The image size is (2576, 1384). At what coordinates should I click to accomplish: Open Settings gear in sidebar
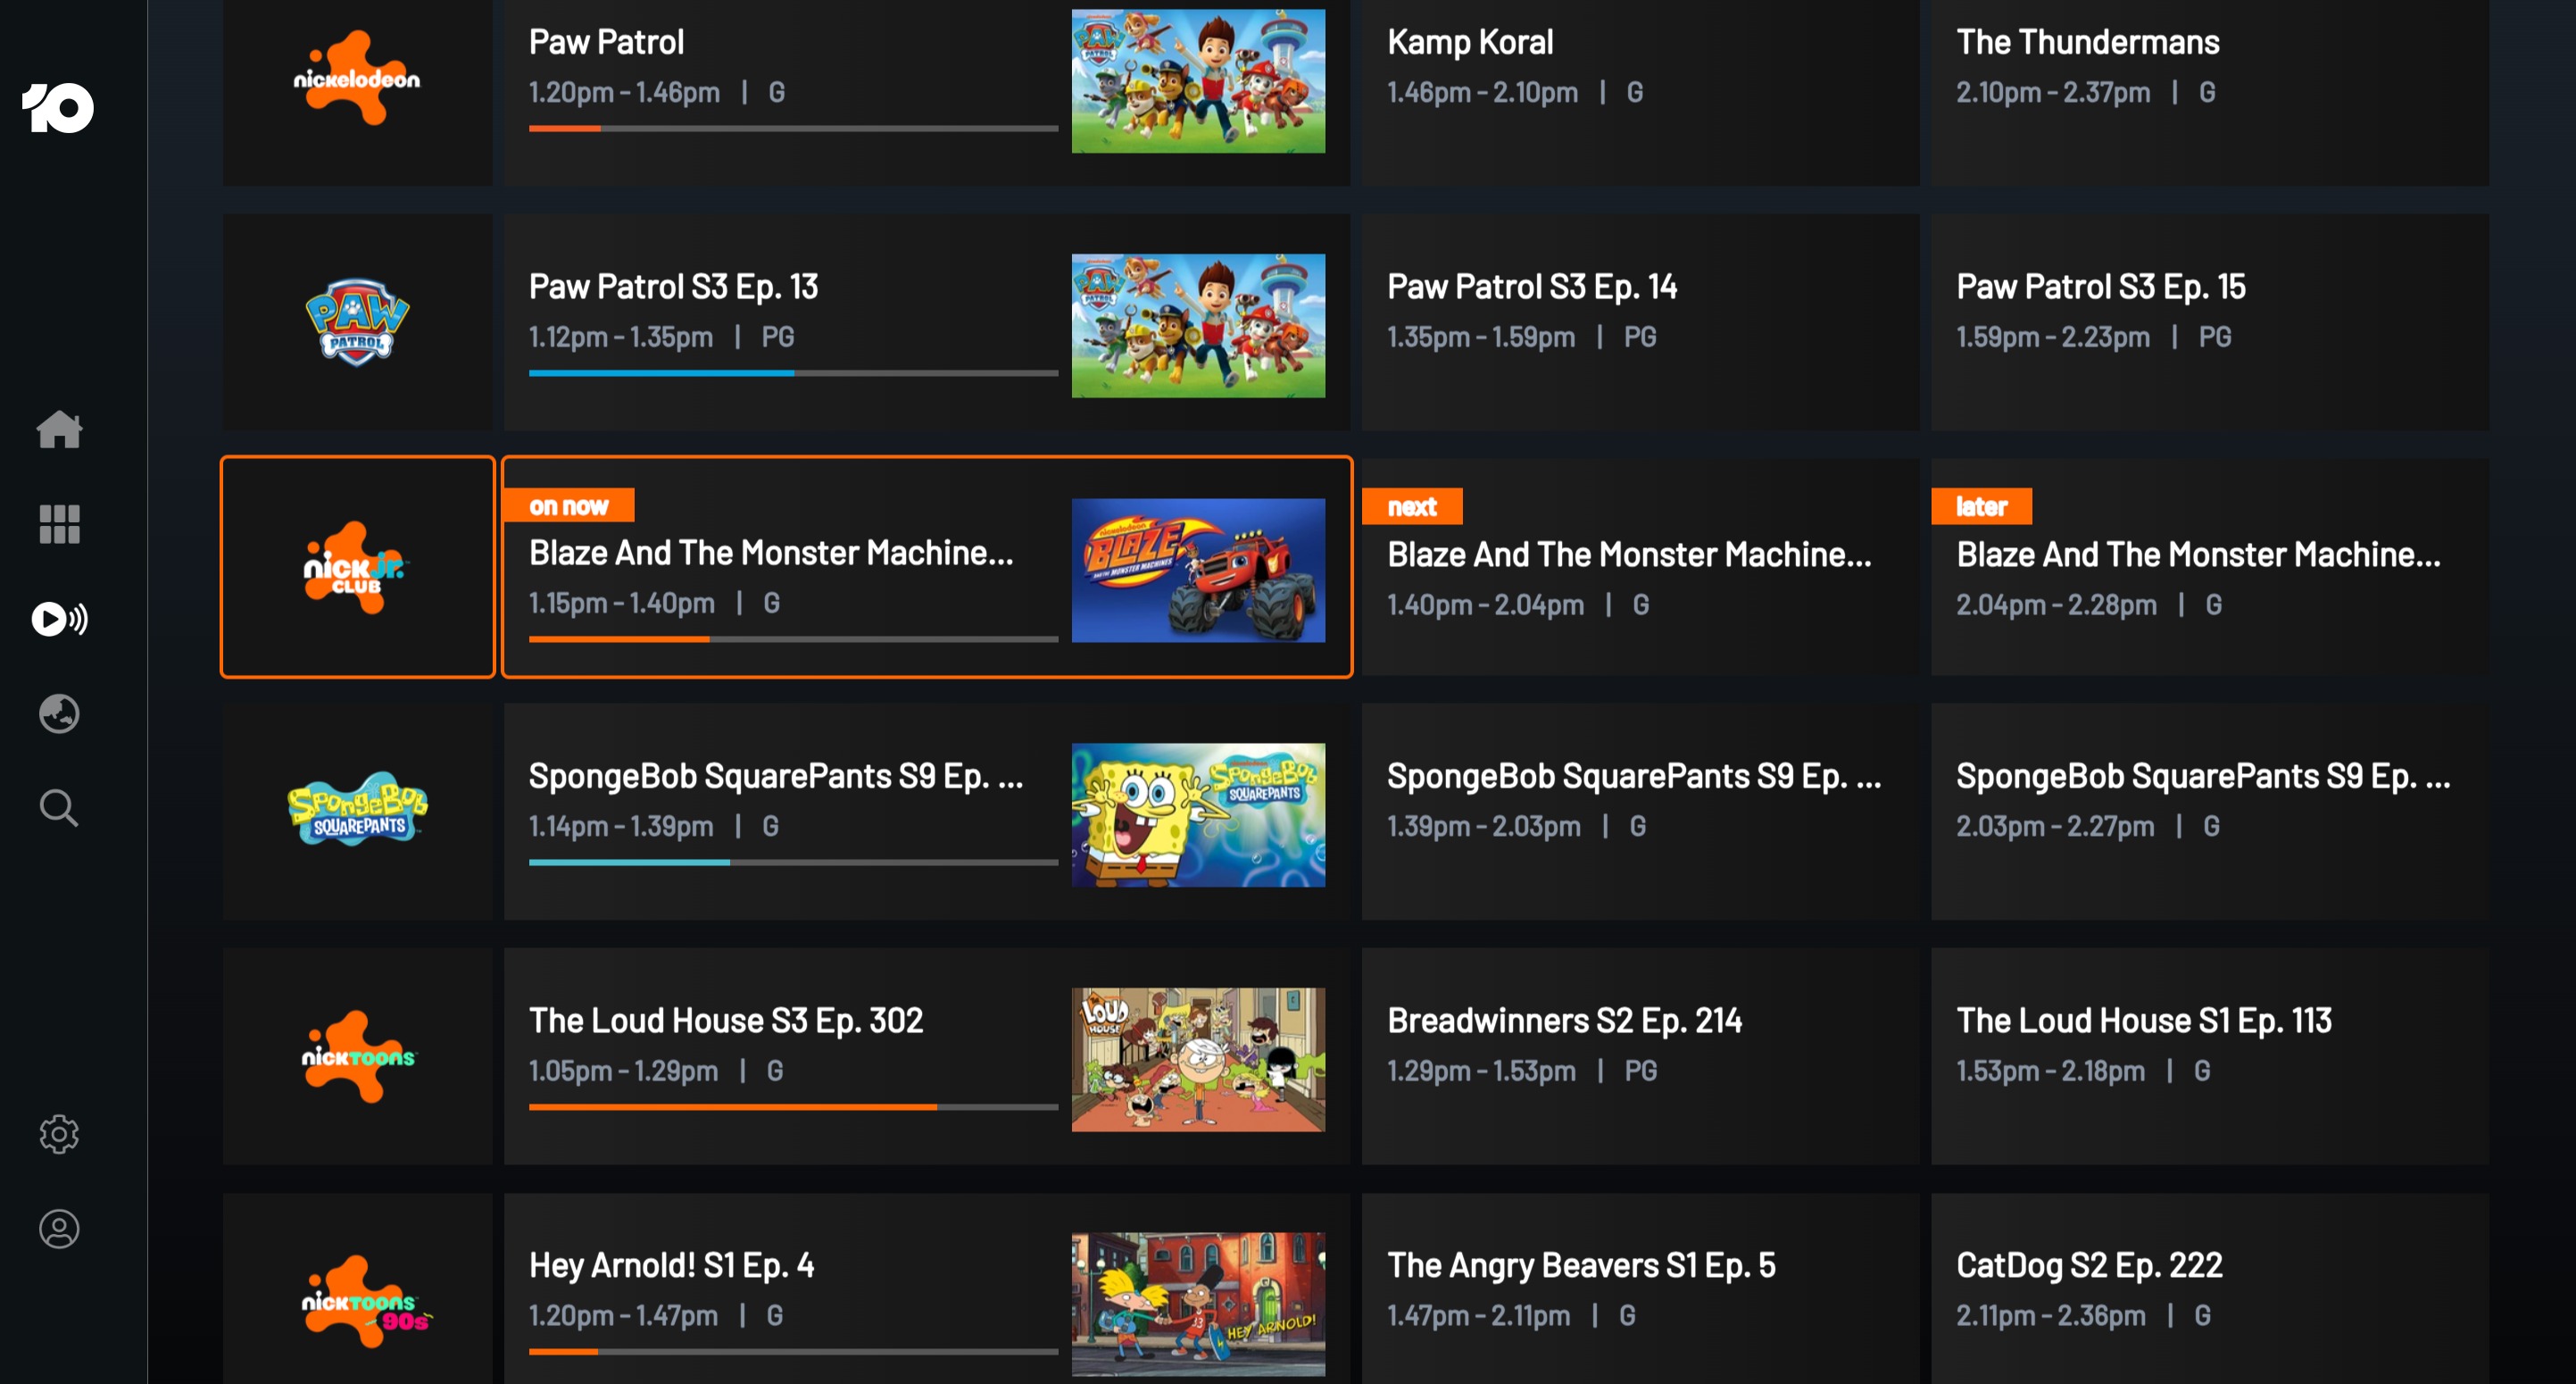pyautogui.click(x=59, y=1134)
